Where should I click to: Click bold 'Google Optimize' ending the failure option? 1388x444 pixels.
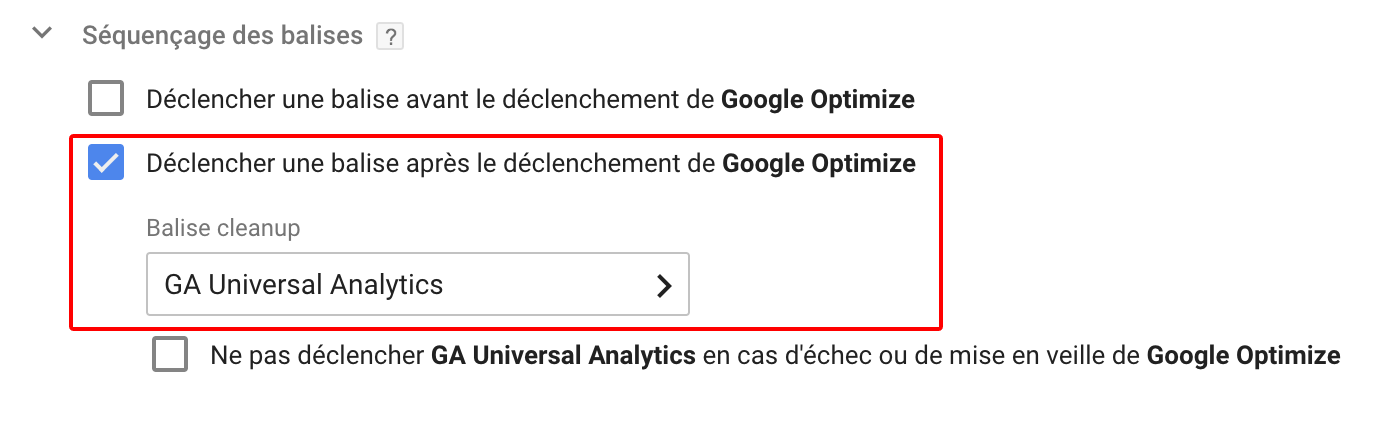(1243, 356)
